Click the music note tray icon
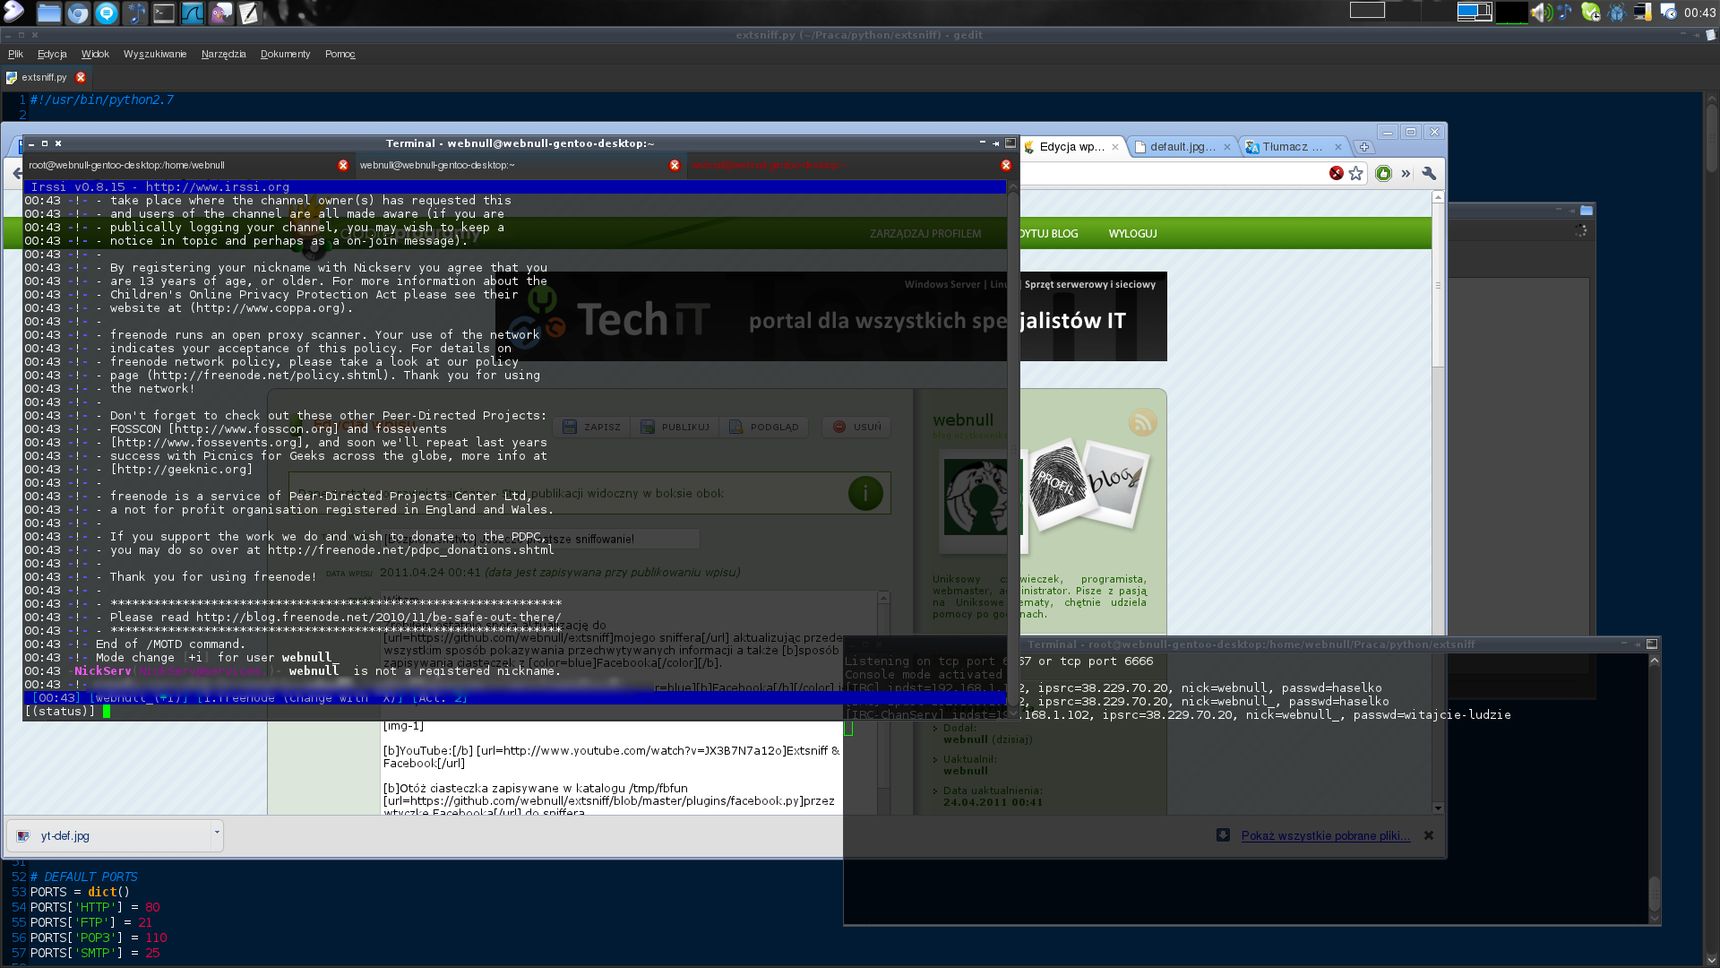This screenshot has width=1720, height=968. (1565, 12)
